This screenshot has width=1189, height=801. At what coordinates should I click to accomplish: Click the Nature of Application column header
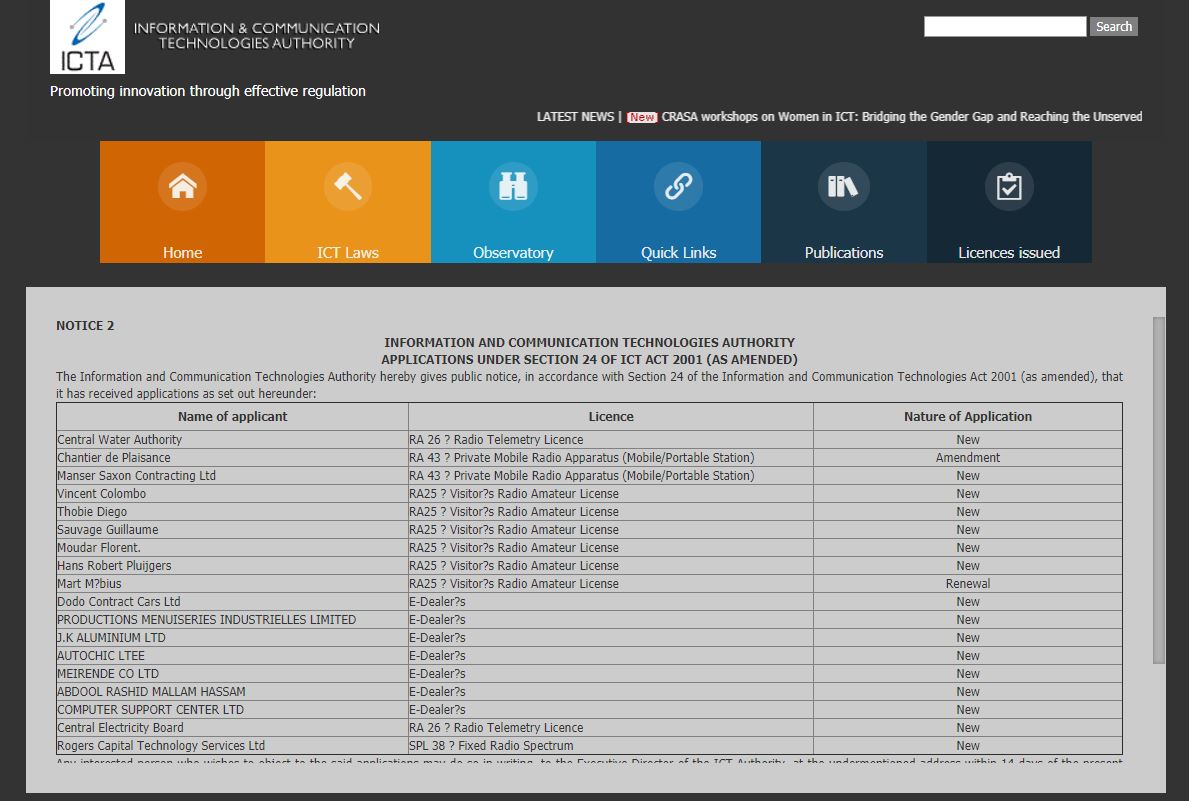(968, 416)
